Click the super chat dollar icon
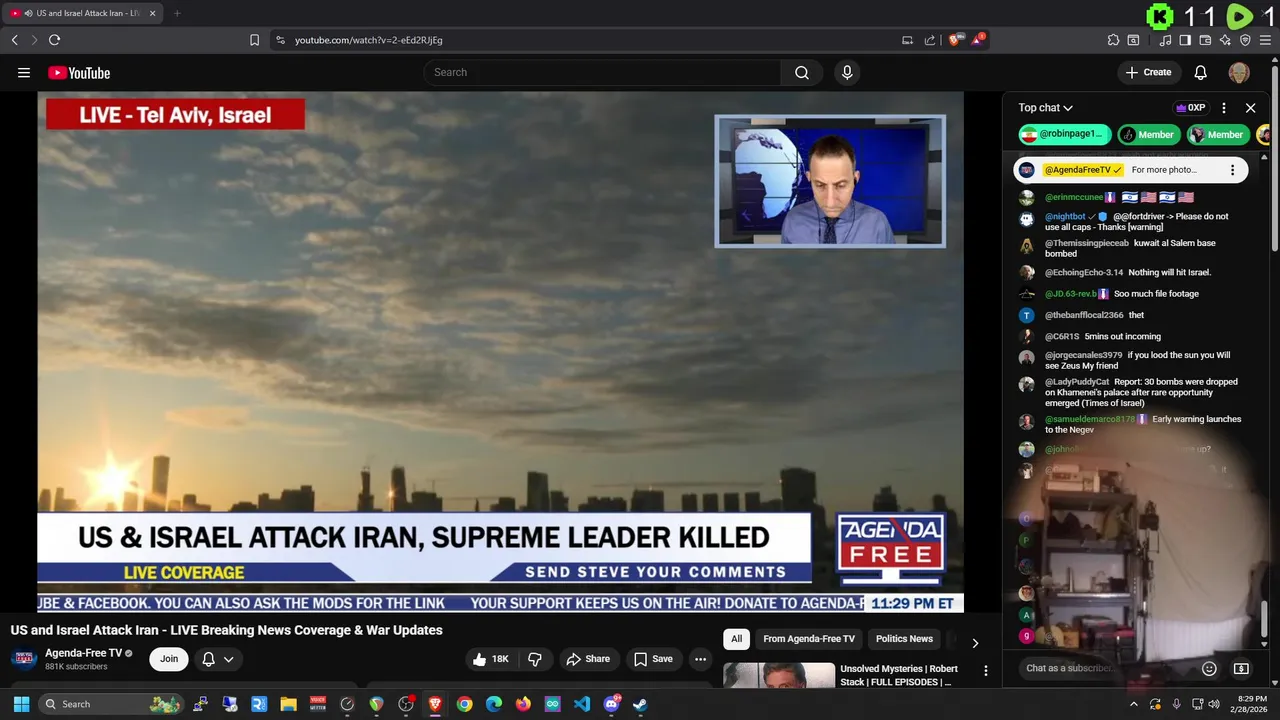 1241,668
